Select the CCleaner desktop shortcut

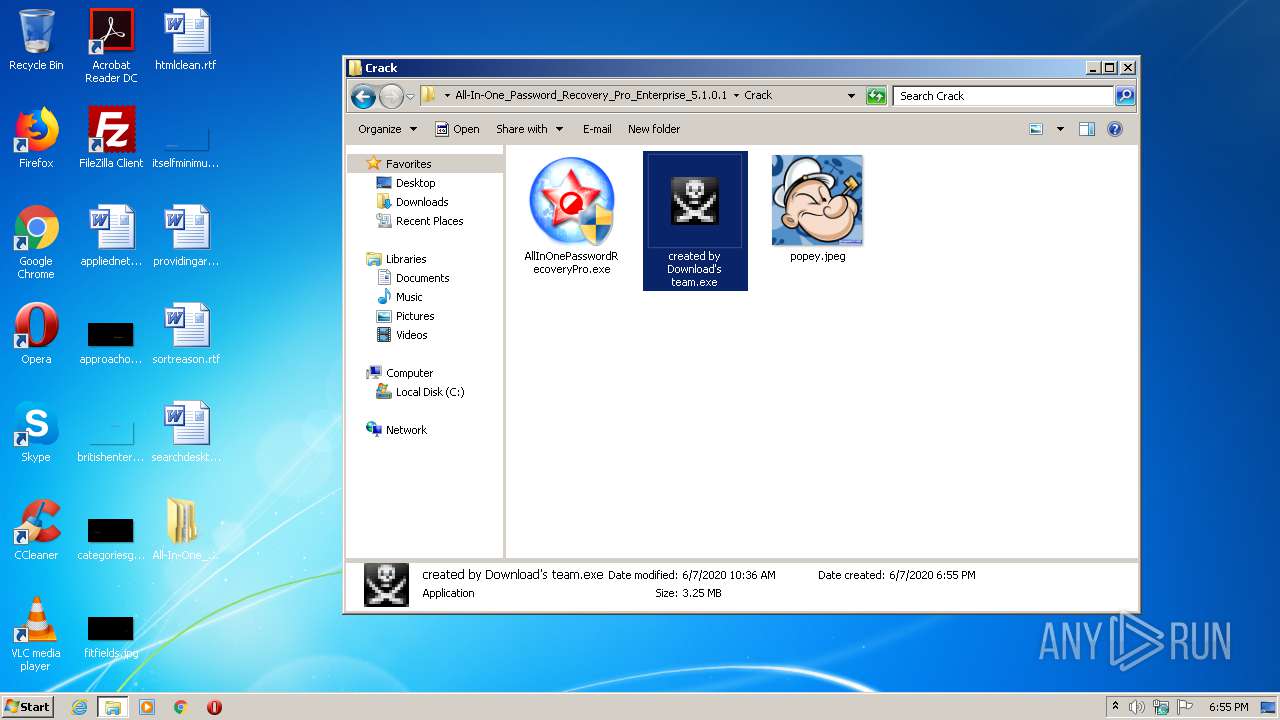[x=36, y=529]
